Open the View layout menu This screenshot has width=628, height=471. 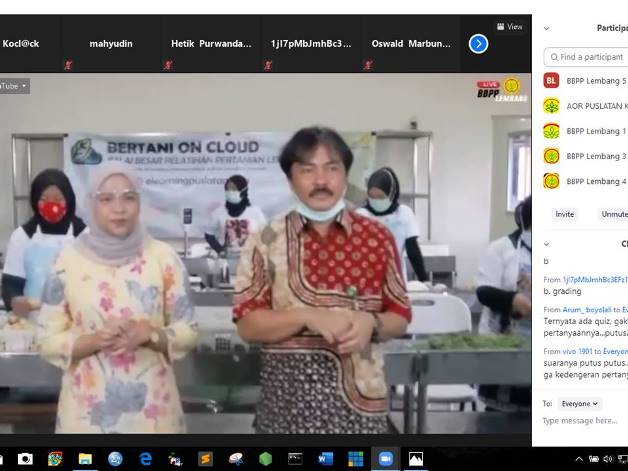tap(510, 27)
